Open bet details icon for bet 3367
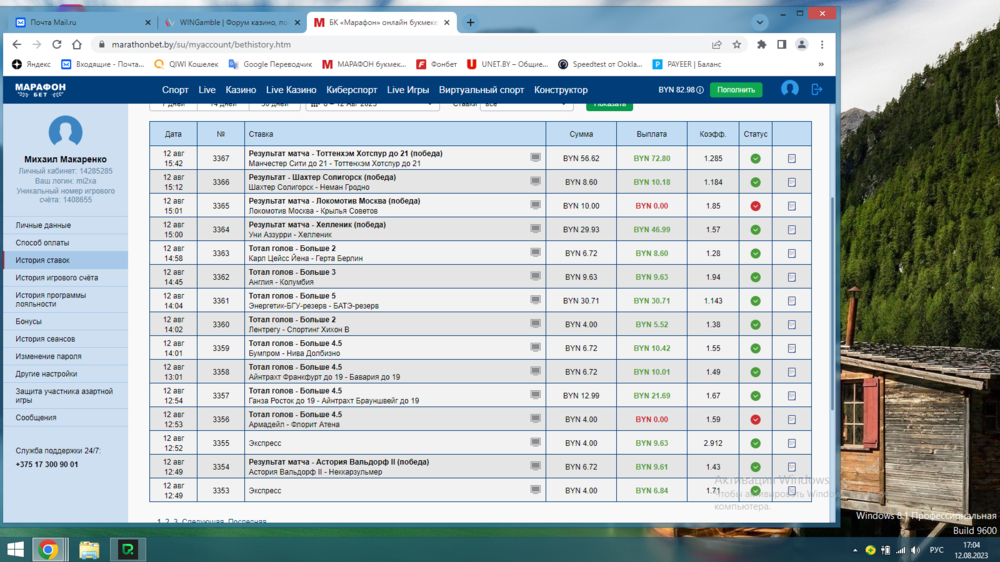Image resolution: width=1000 pixels, height=562 pixels. pyautogui.click(x=791, y=158)
